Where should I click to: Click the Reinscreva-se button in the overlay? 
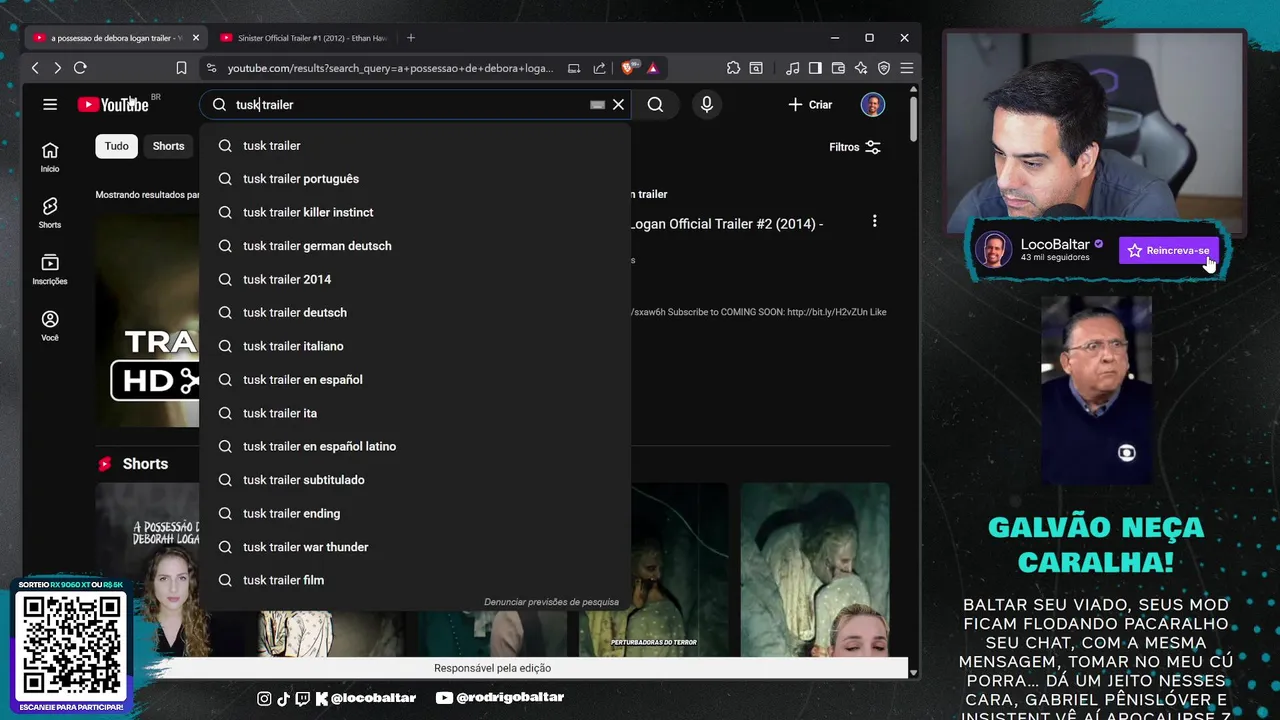point(1168,251)
